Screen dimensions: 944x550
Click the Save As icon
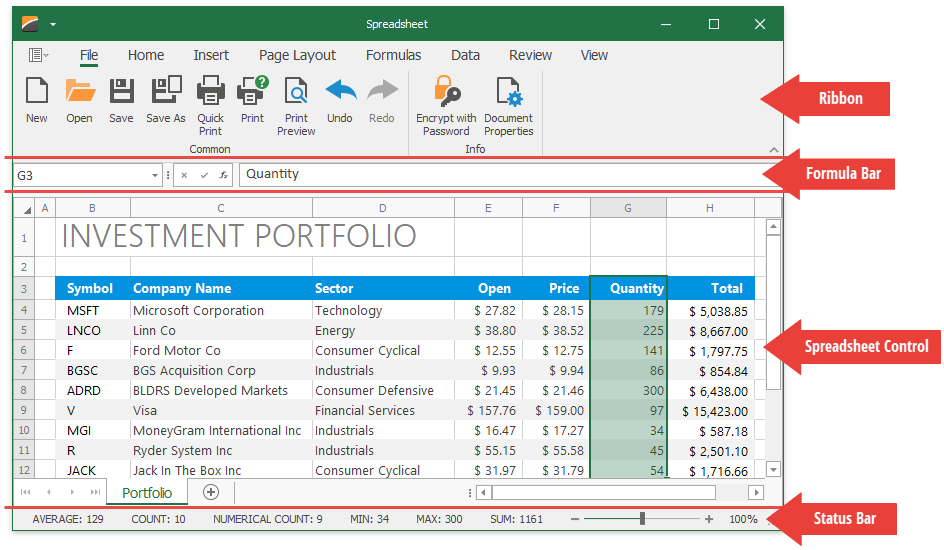pyautogui.click(x=166, y=92)
